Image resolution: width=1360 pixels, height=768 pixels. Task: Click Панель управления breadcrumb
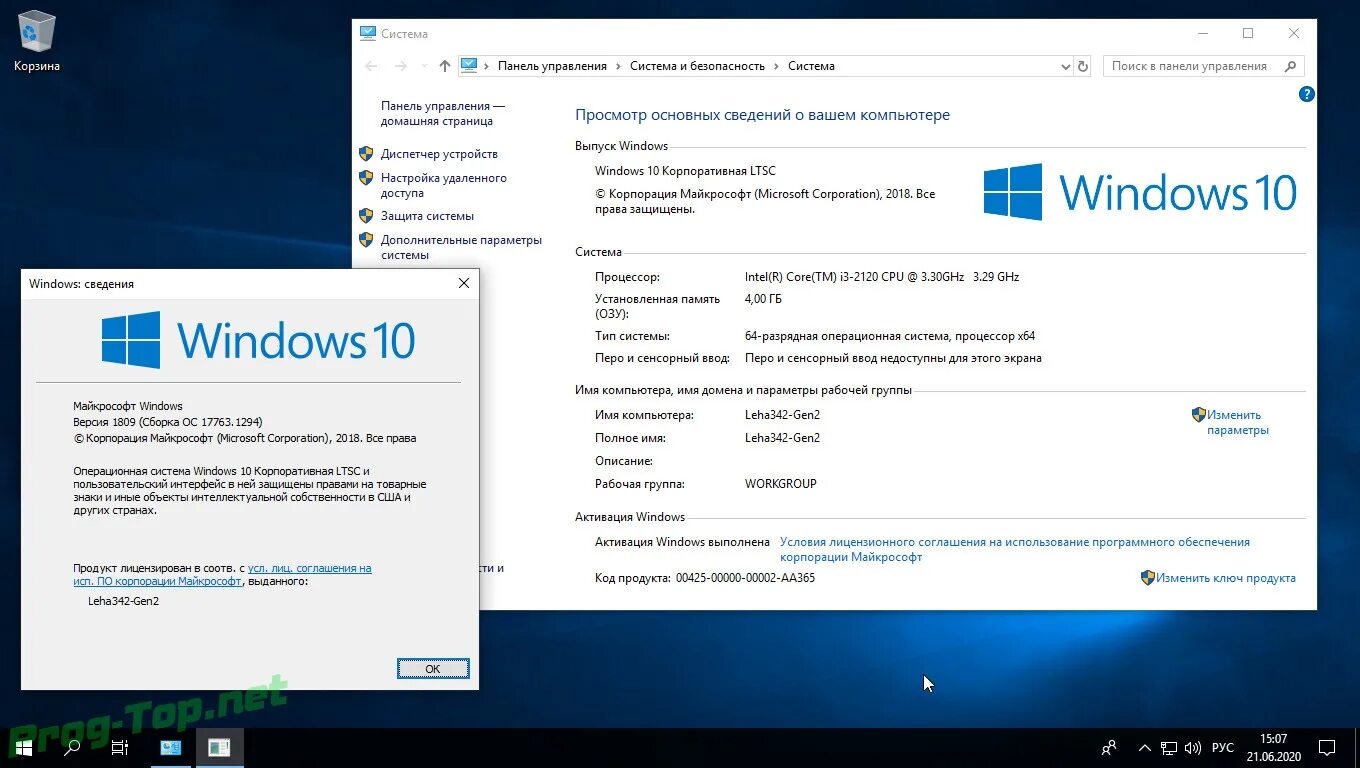pyautogui.click(x=552, y=66)
